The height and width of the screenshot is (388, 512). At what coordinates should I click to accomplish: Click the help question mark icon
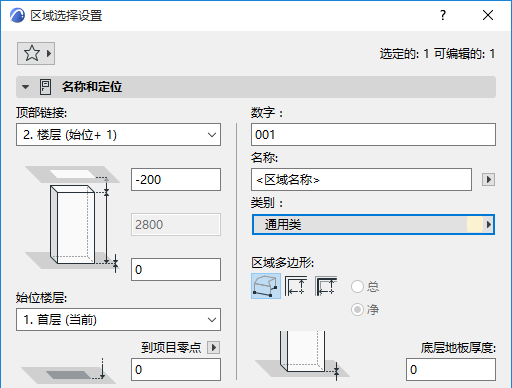click(443, 15)
